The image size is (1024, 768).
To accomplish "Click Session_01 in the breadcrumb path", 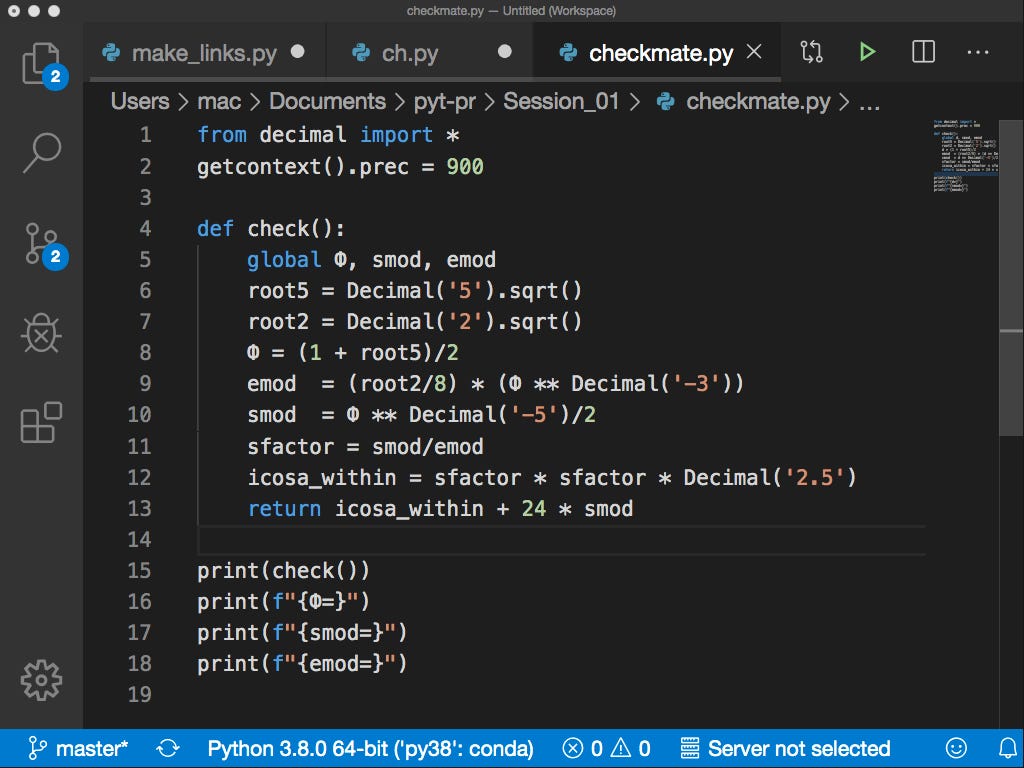I will 561,101.
